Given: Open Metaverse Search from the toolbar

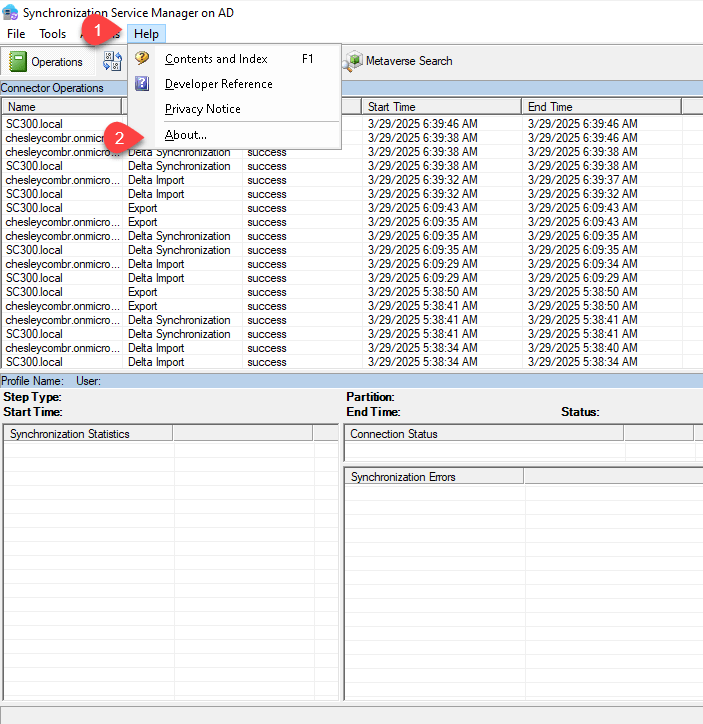Looking at the screenshot, I should coord(398,61).
